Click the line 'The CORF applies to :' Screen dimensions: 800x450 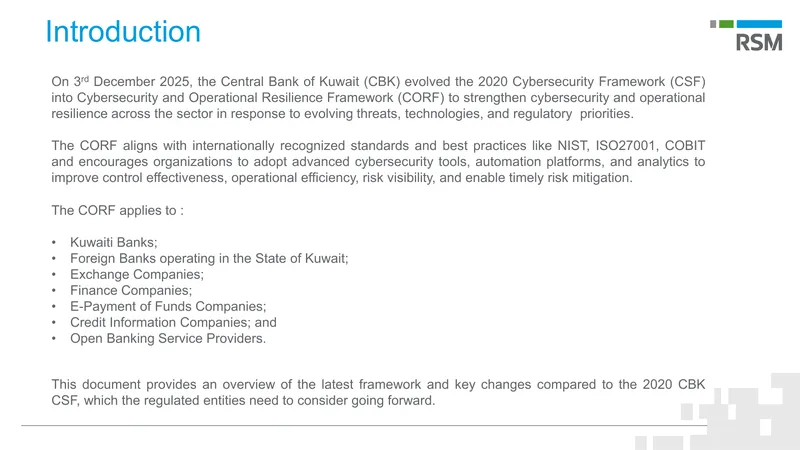pos(117,211)
